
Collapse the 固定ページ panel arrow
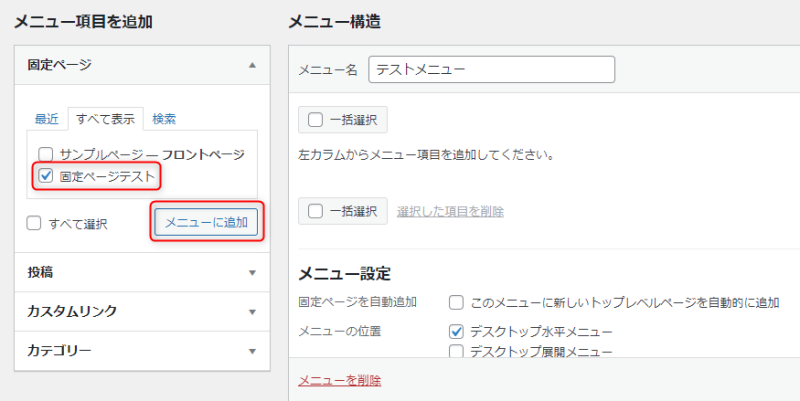click(252, 65)
